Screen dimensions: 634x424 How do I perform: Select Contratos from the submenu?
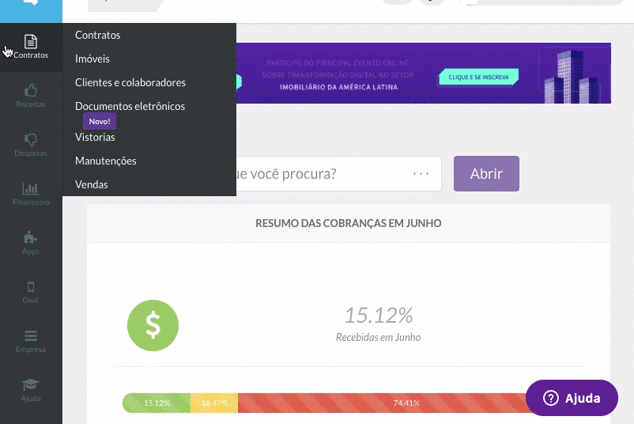point(98,35)
